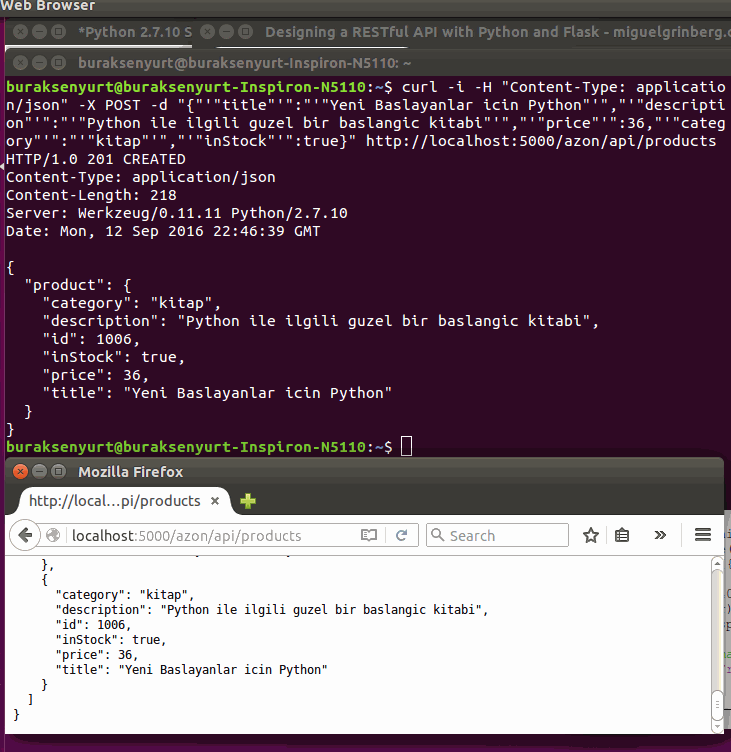Bookmark this page with star icon

(590, 535)
